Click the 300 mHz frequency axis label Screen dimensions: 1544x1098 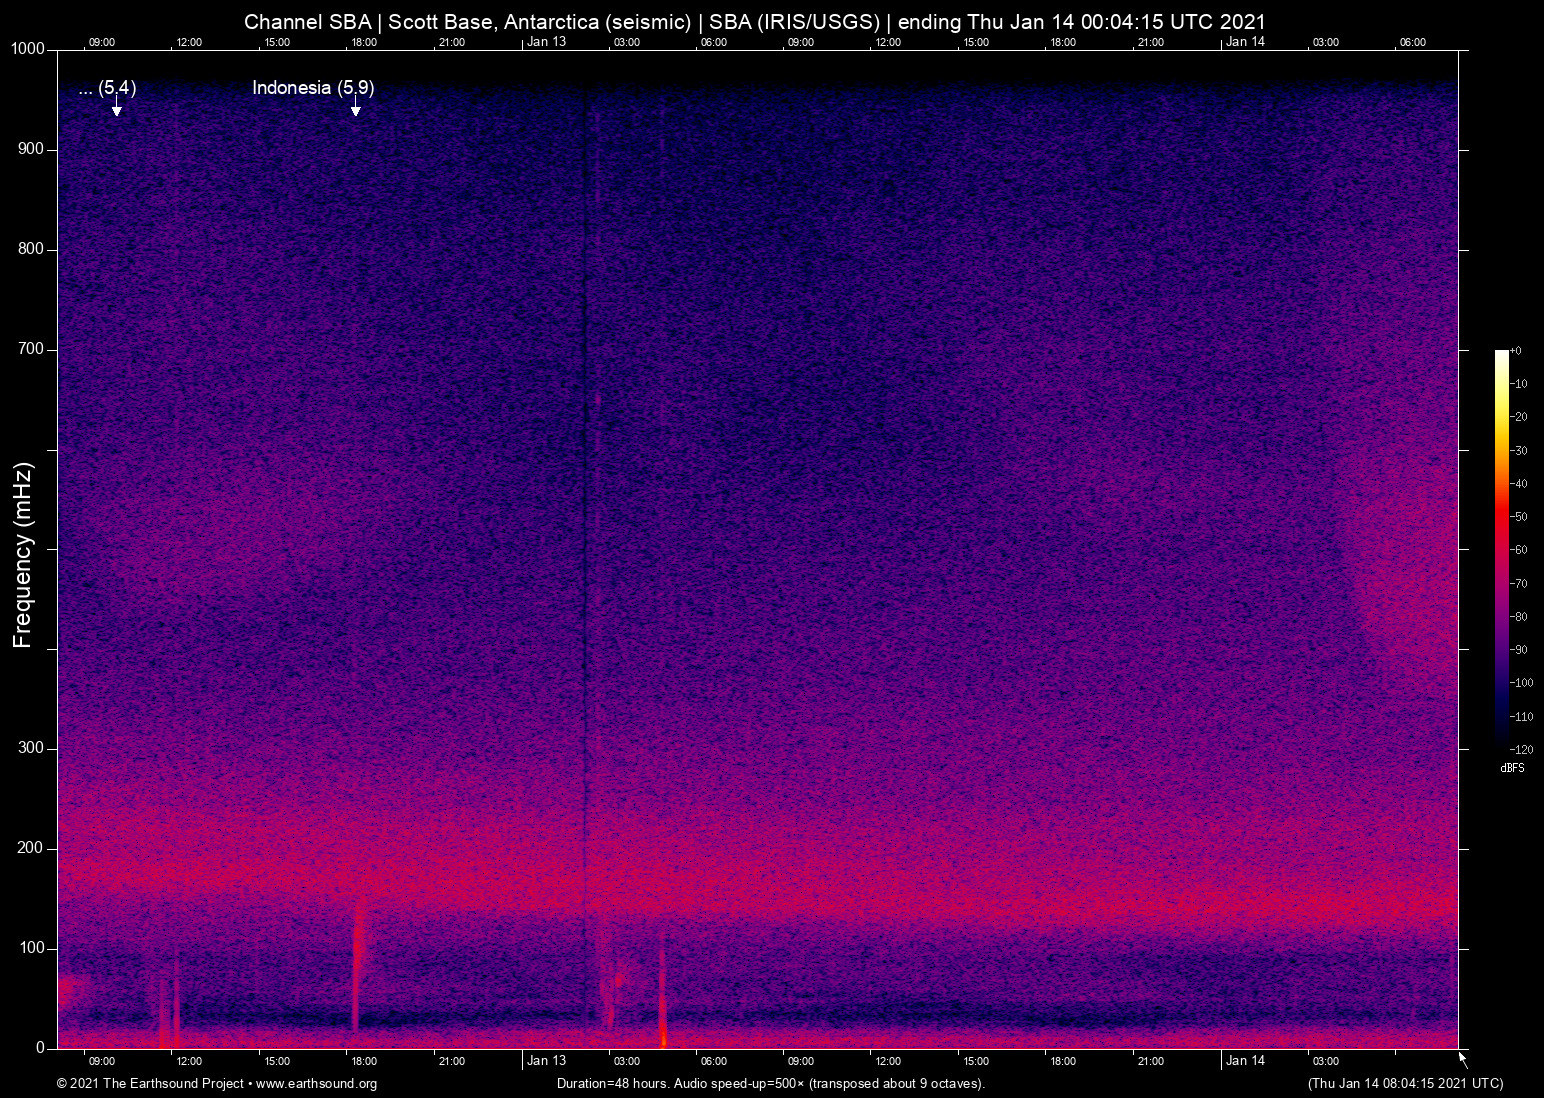31,748
